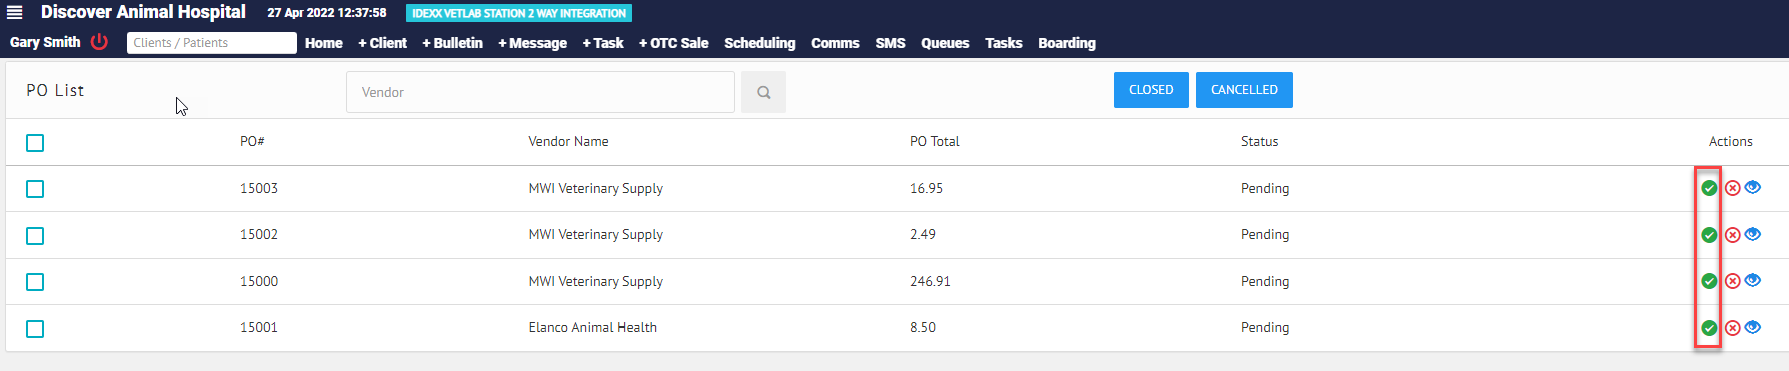Open the hamburger menu icon

coord(15,13)
